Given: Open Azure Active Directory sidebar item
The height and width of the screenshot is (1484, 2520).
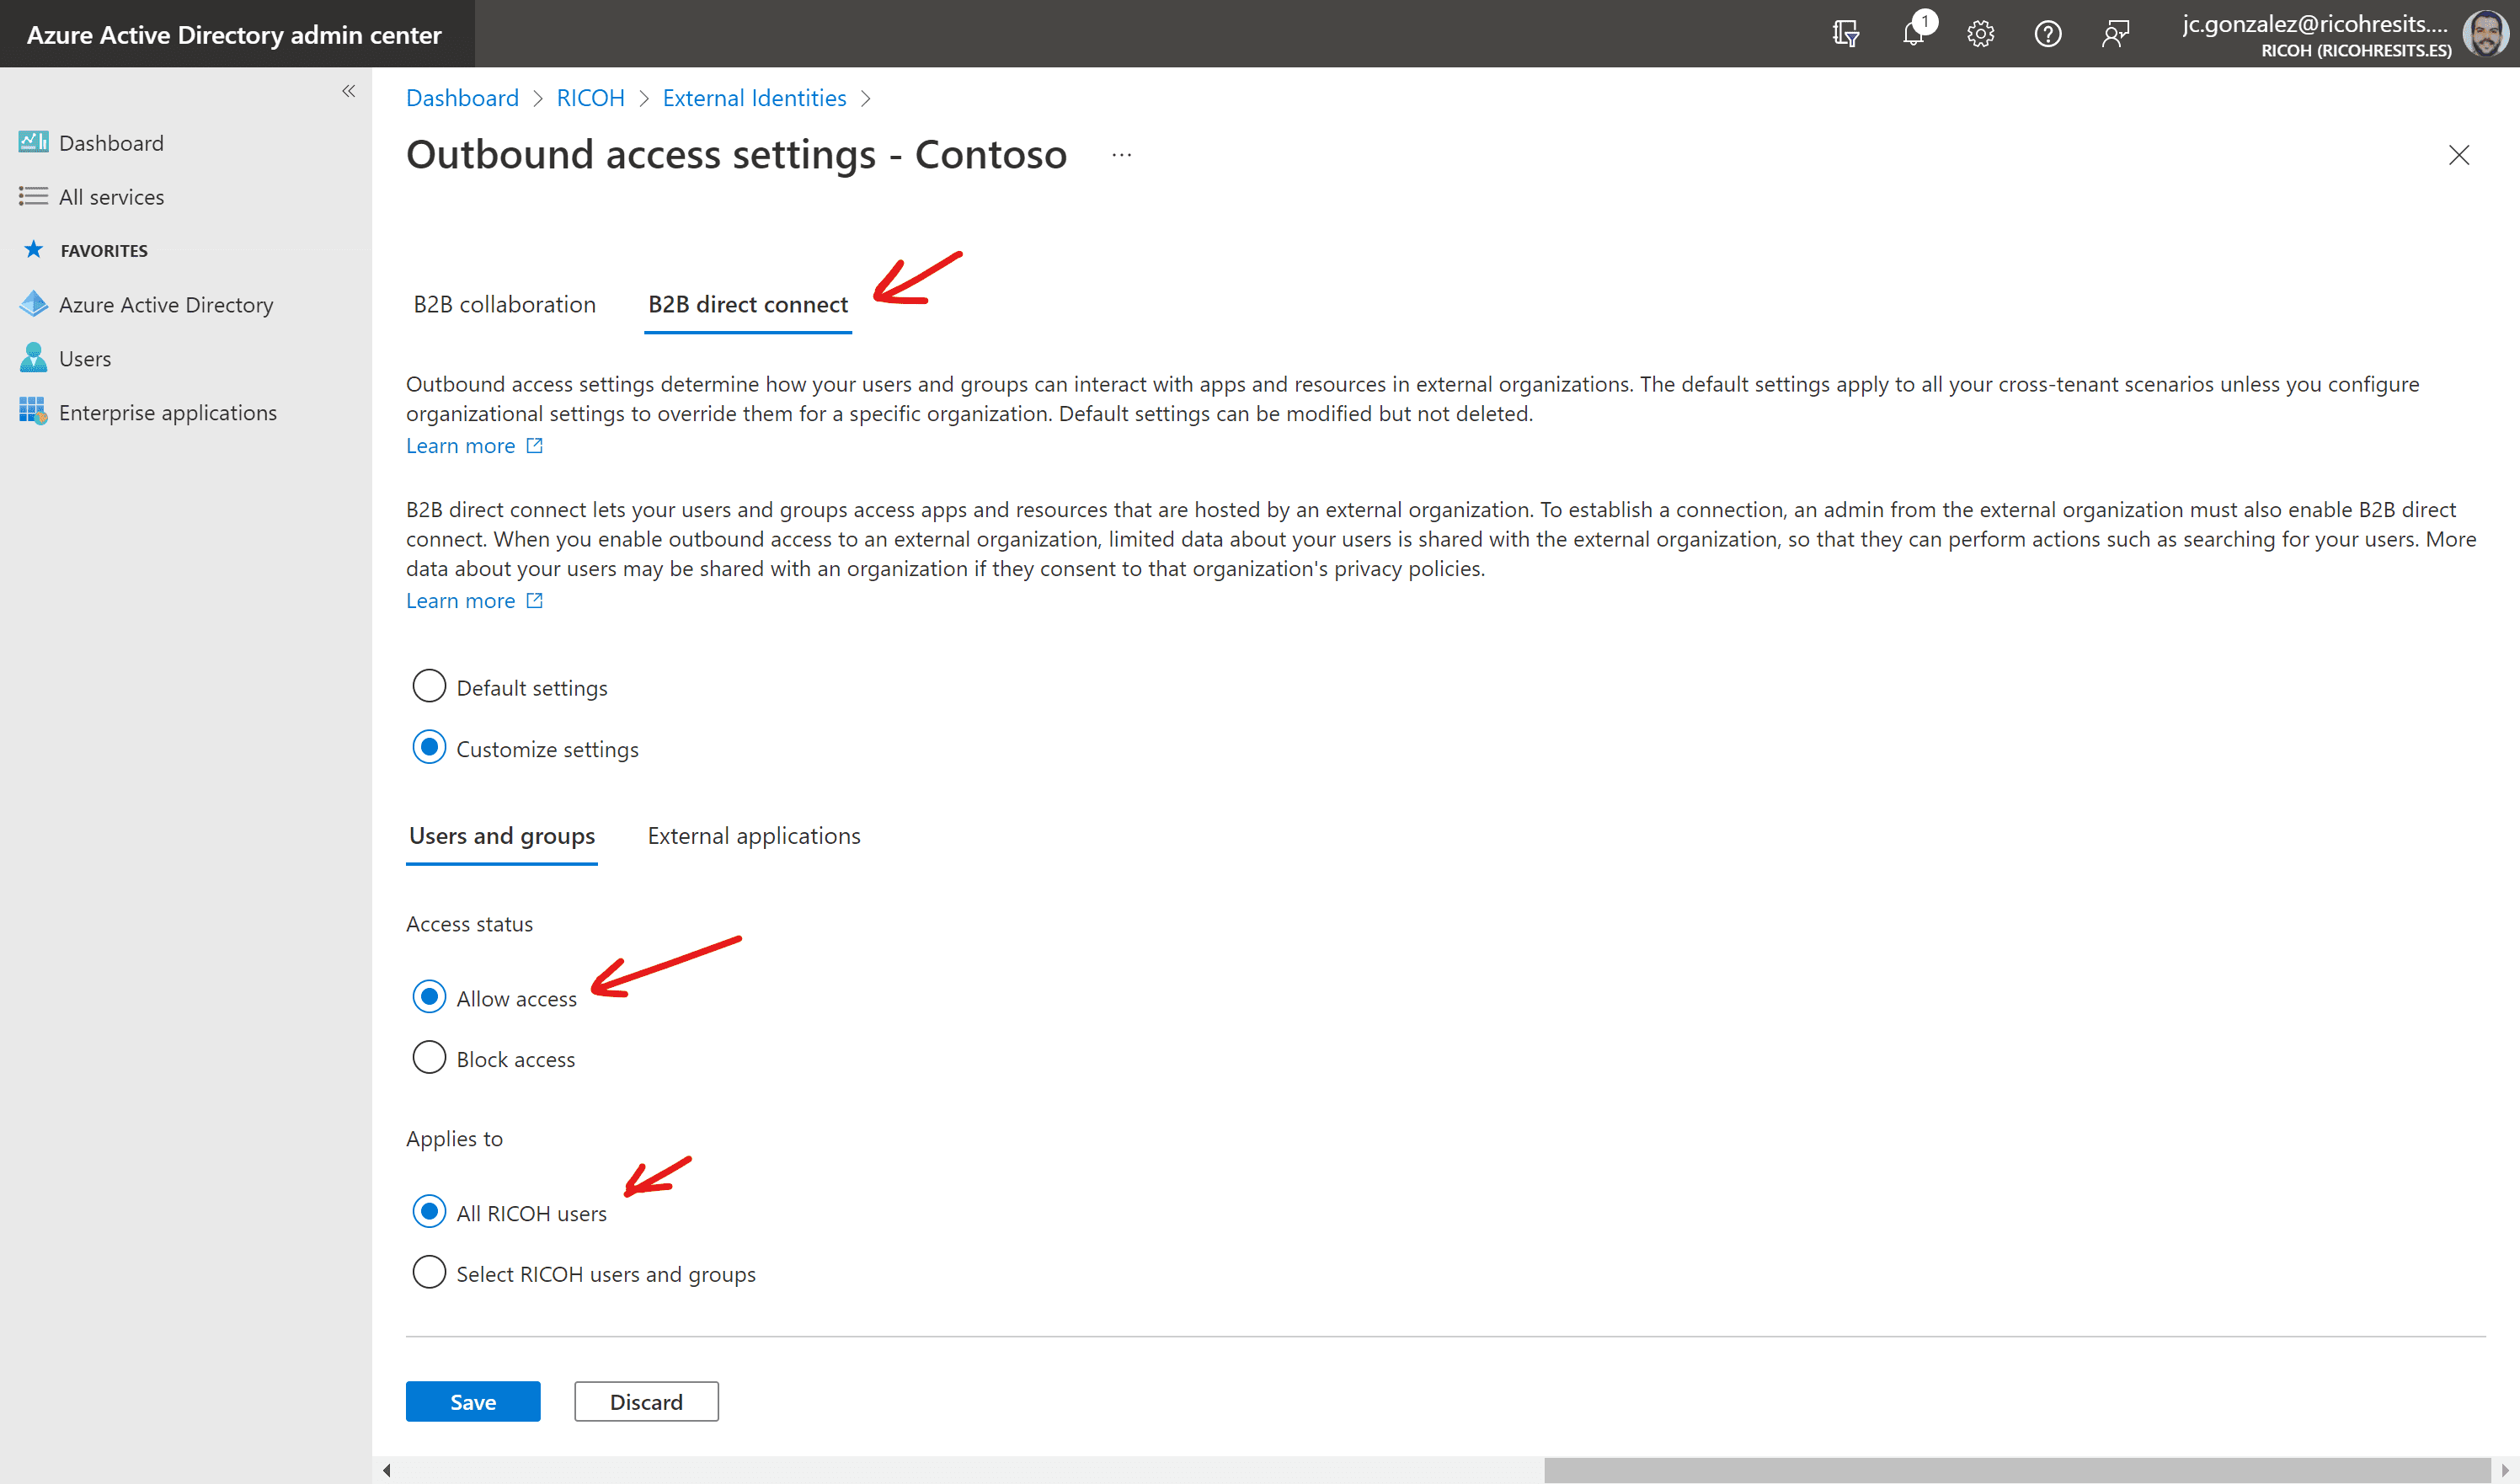Looking at the screenshot, I should pos(166,305).
